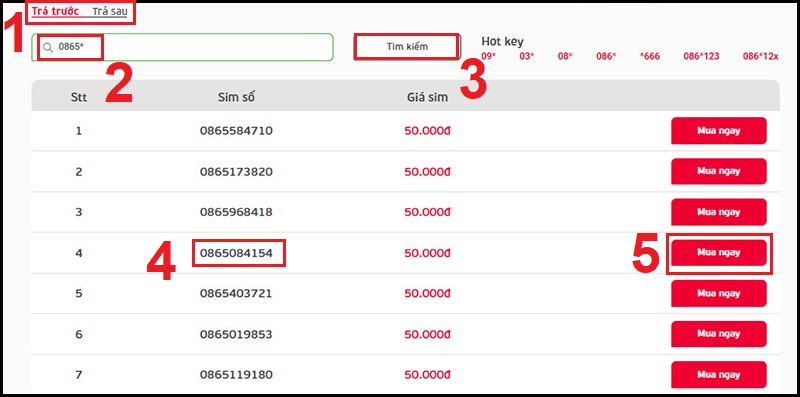Select the 08* hot key

coord(565,56)
